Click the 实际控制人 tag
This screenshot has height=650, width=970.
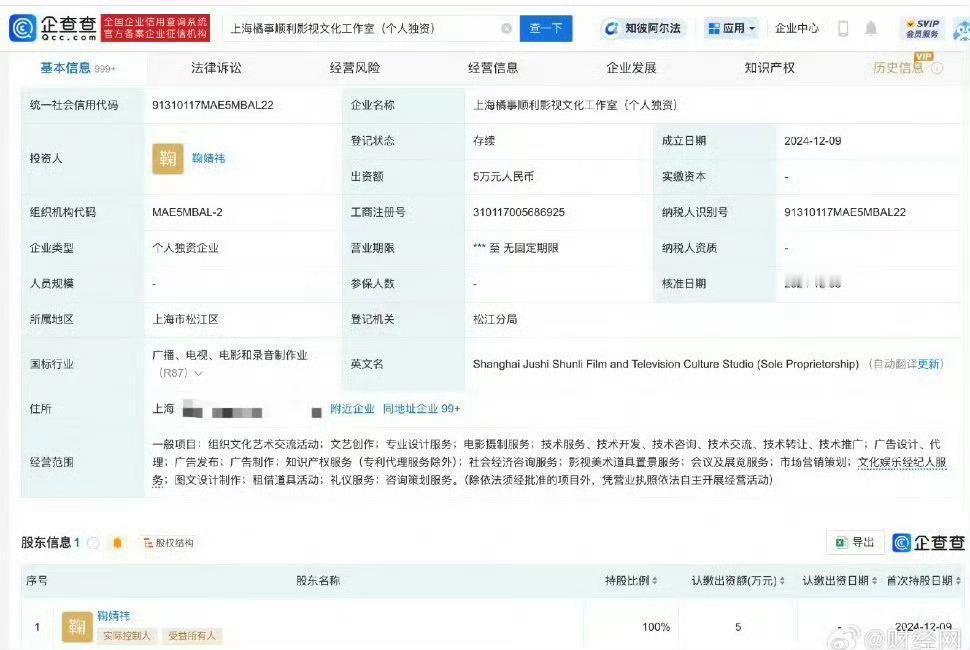(127, 636)
